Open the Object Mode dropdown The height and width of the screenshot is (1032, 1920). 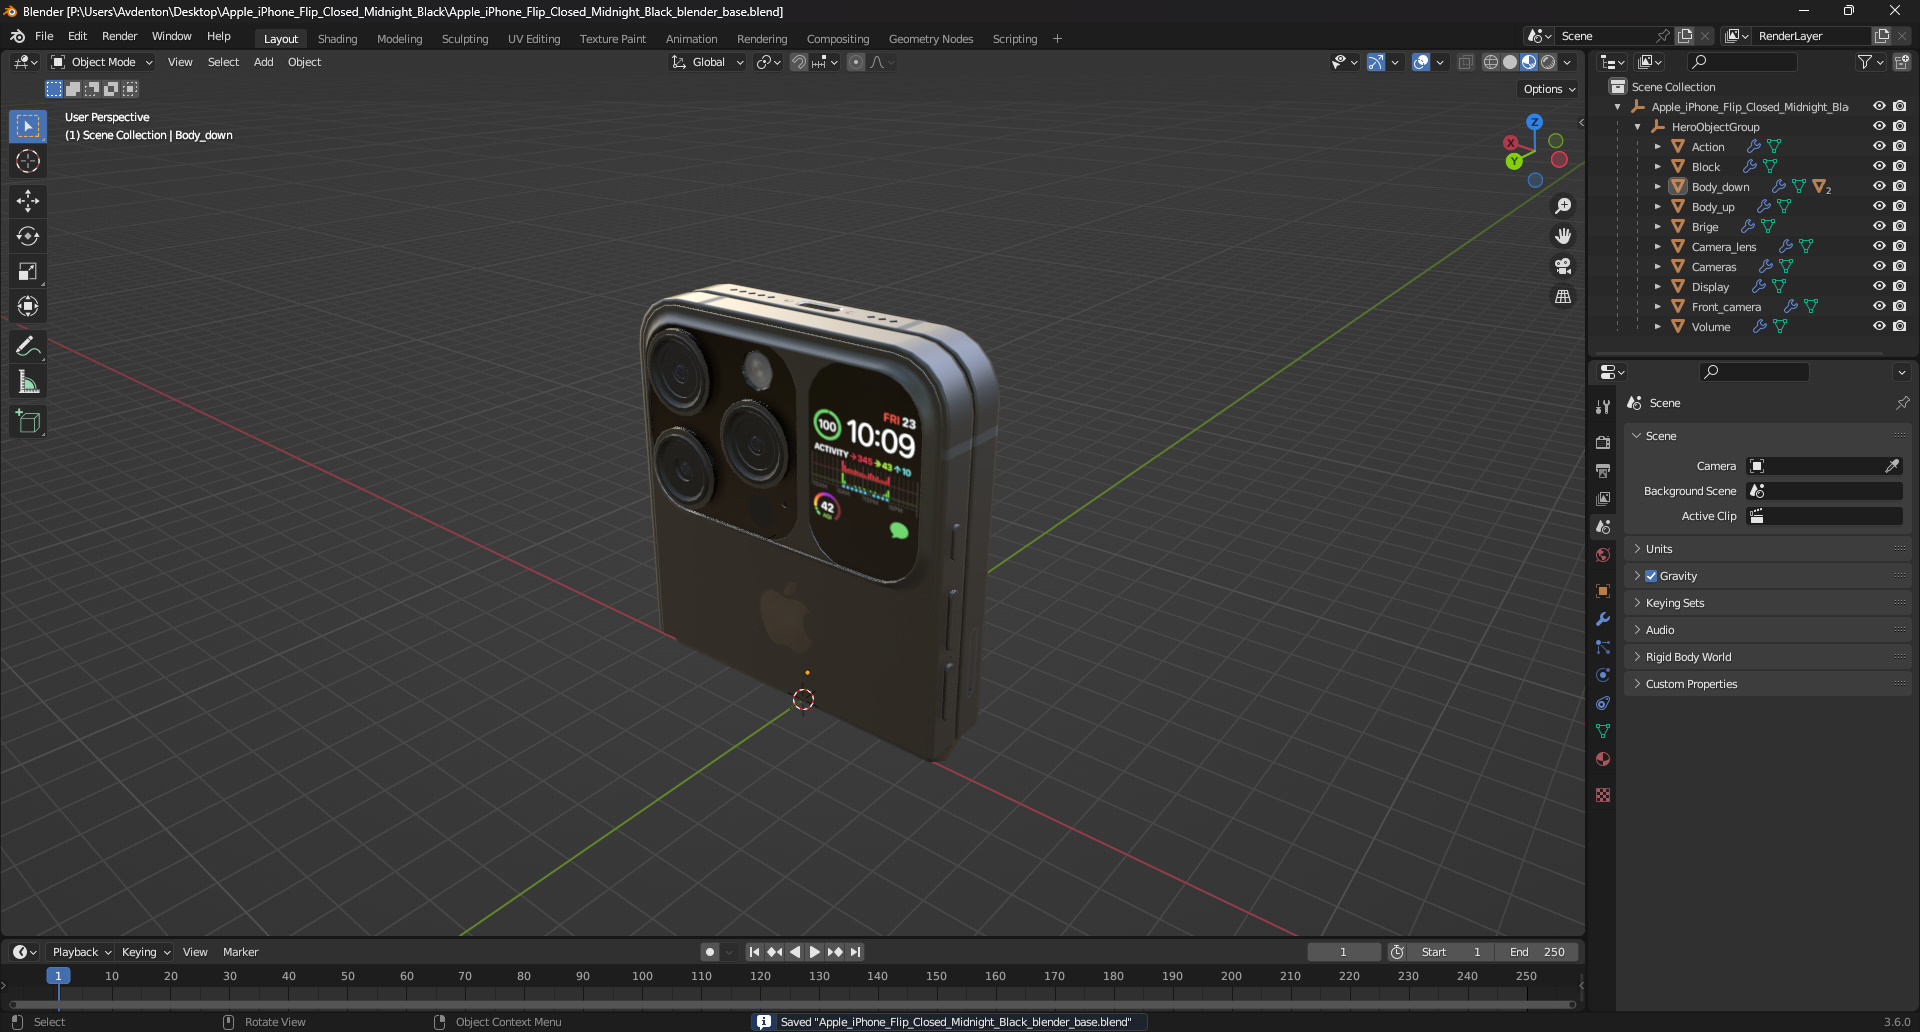click(x=102, y=62)
